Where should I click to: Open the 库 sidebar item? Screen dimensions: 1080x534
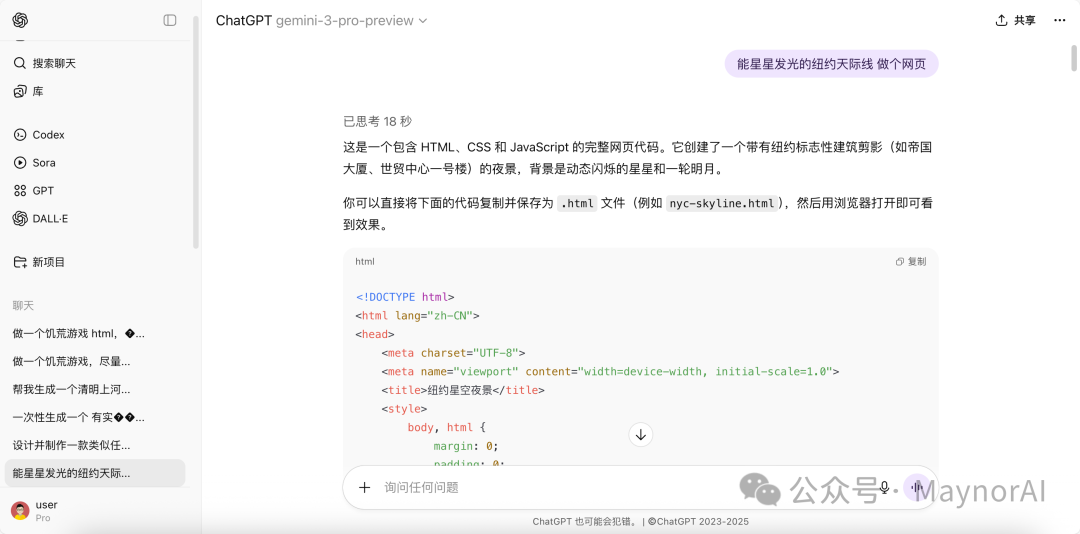click(94, 92)
